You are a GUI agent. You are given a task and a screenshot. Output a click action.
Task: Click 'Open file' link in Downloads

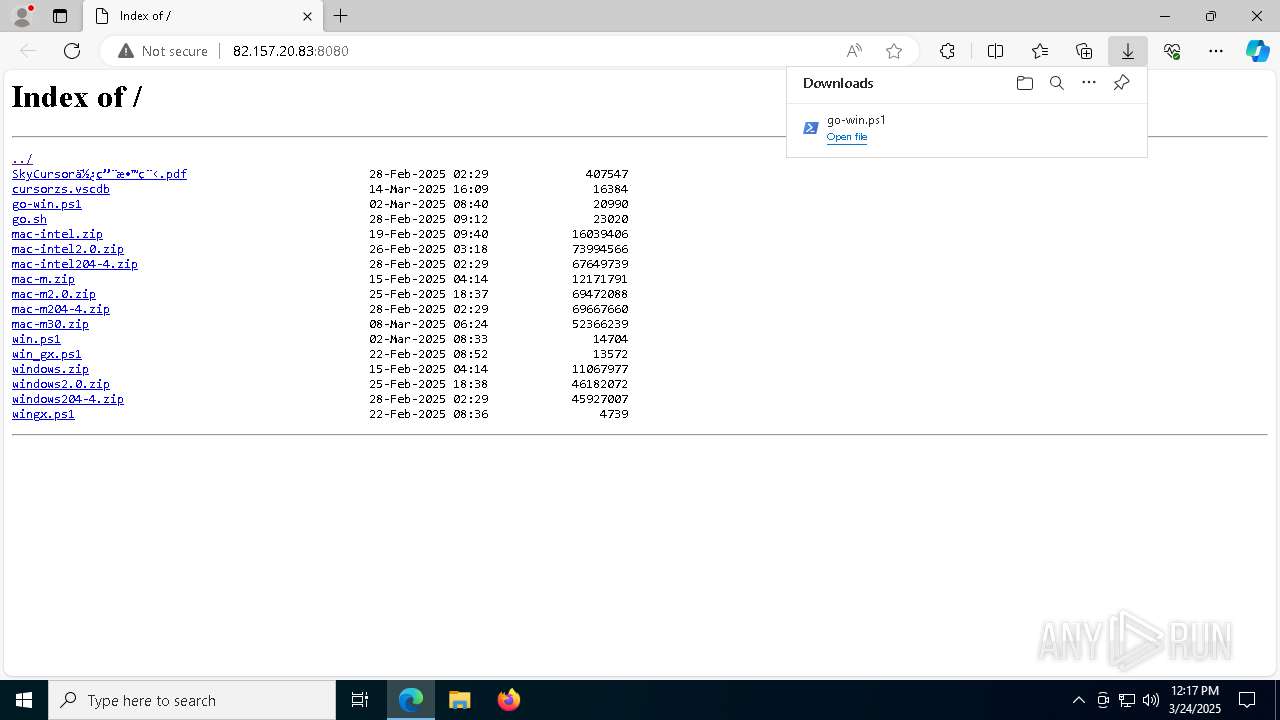[847, 137]
